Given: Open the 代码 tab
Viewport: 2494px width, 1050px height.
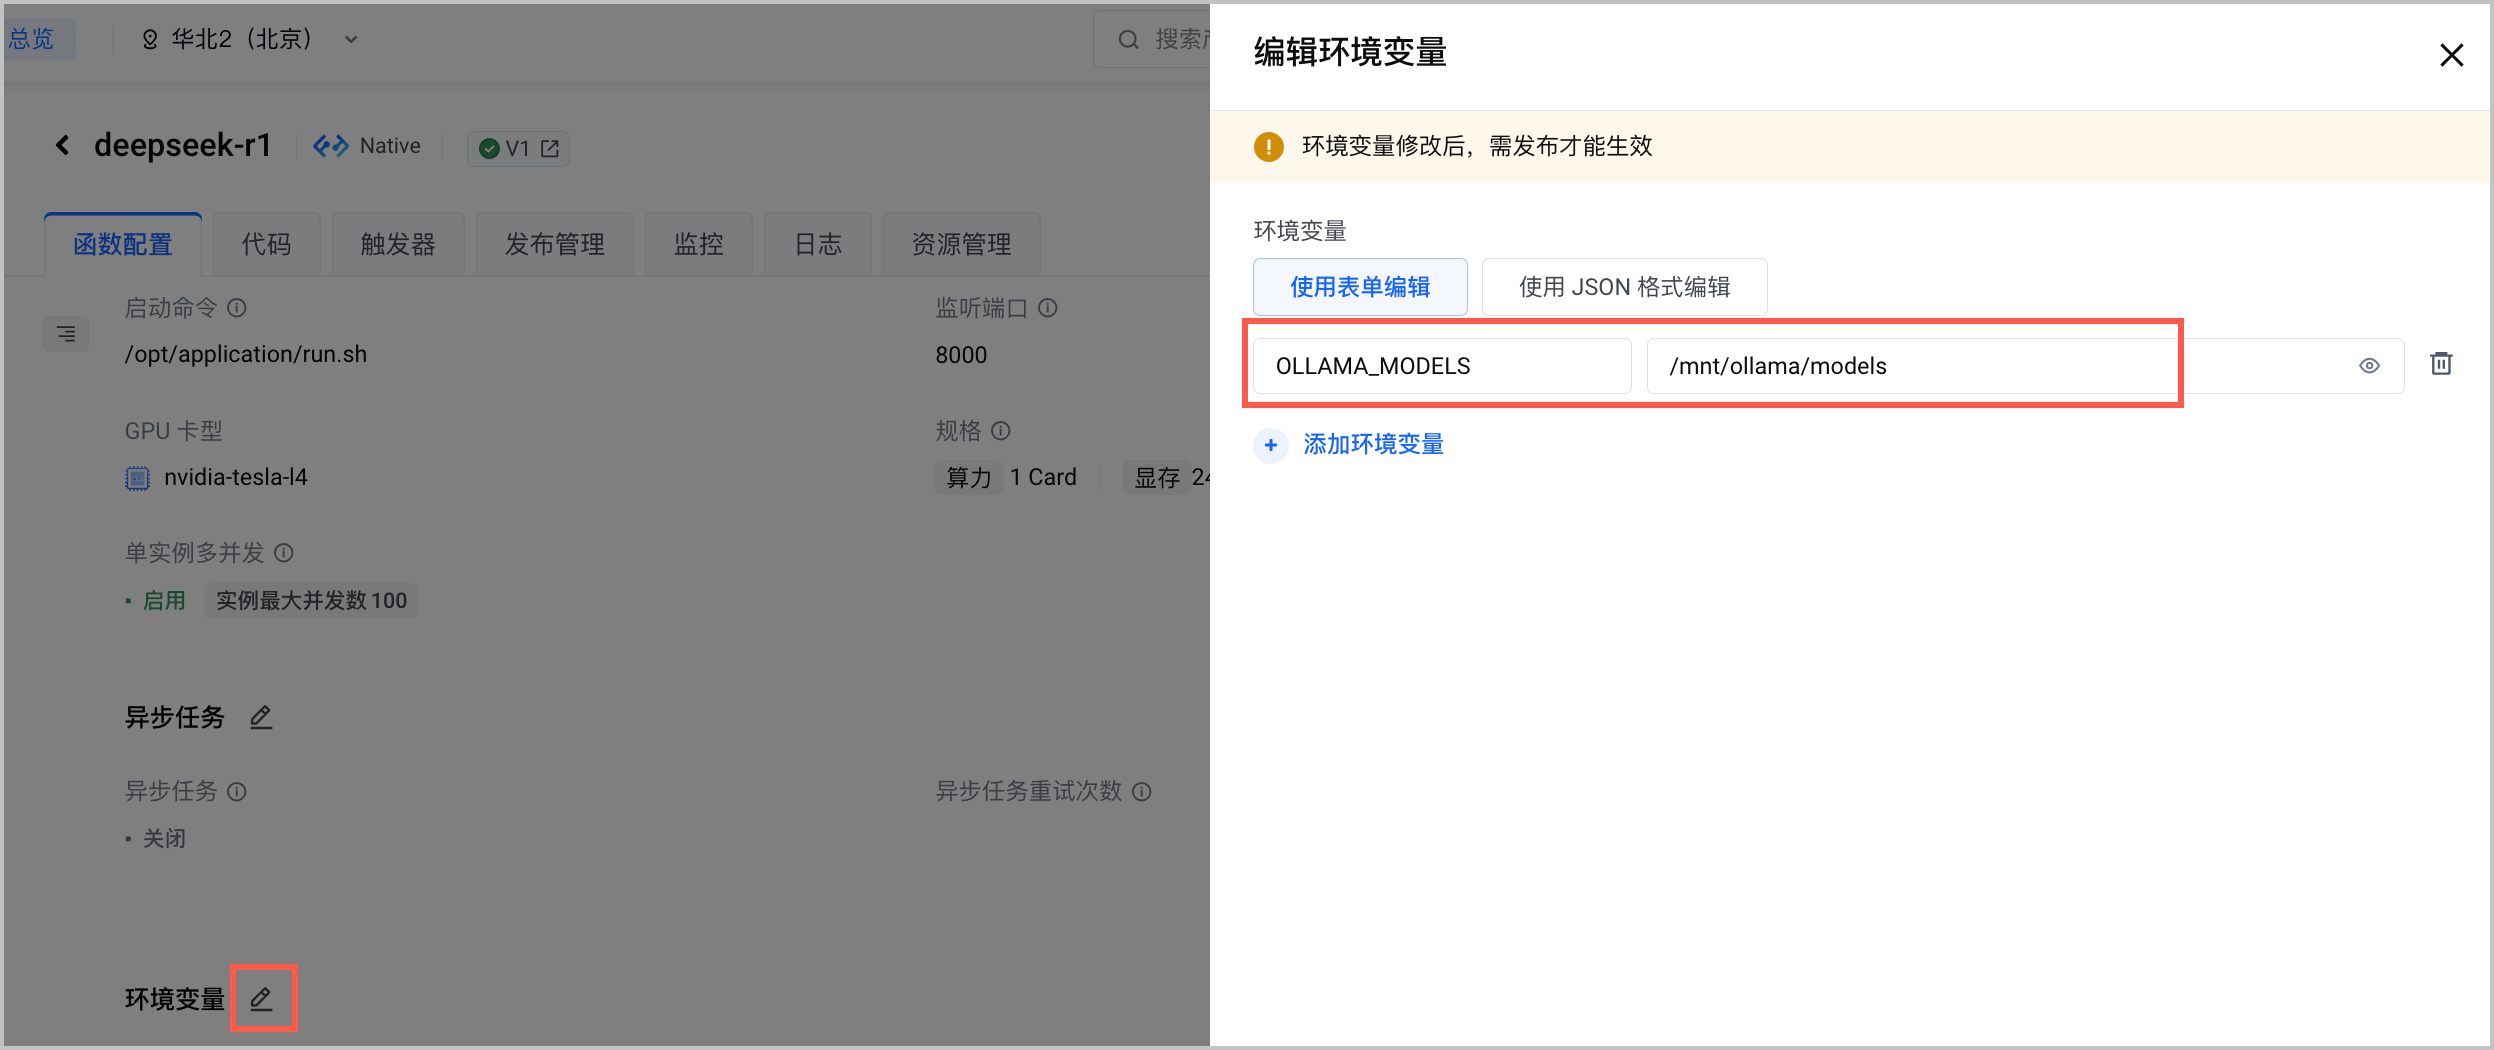Looking at the screenshot, I should 266,245.
